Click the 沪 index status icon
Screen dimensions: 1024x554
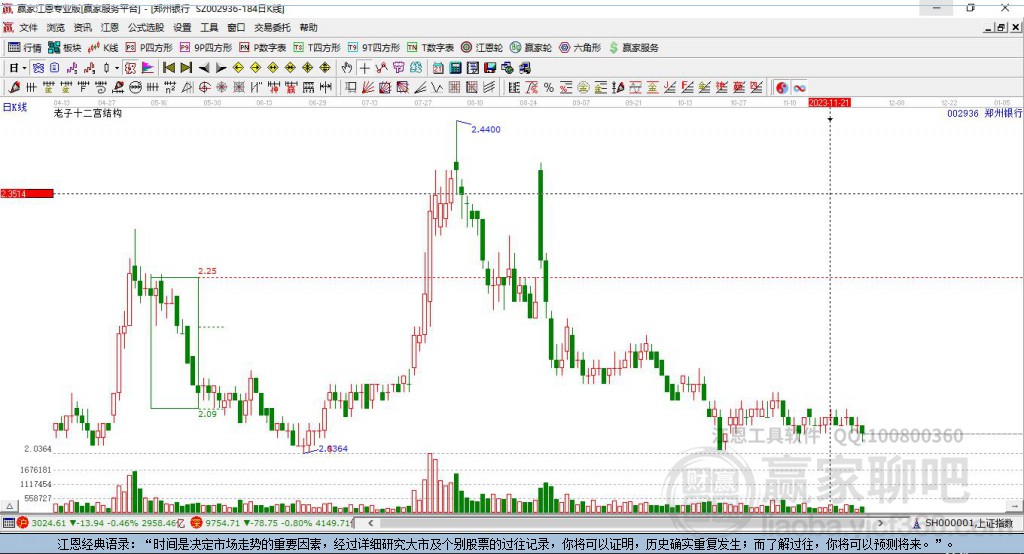point(23,523)
